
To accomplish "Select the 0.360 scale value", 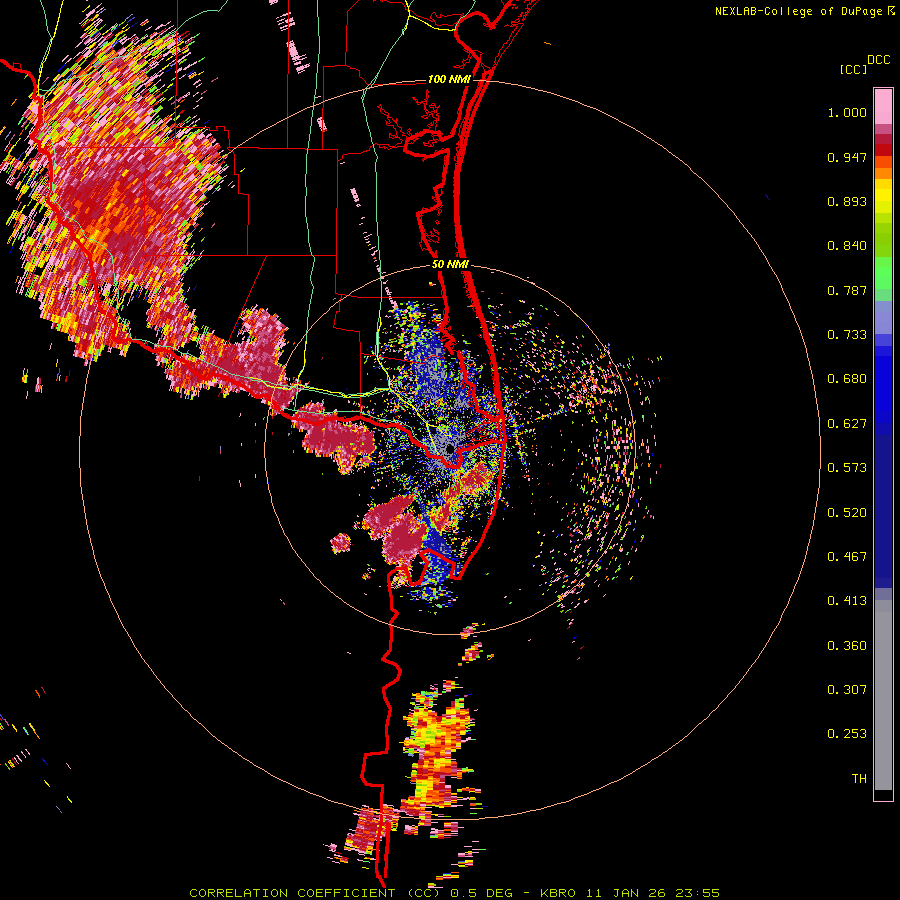I will [847, 646].
